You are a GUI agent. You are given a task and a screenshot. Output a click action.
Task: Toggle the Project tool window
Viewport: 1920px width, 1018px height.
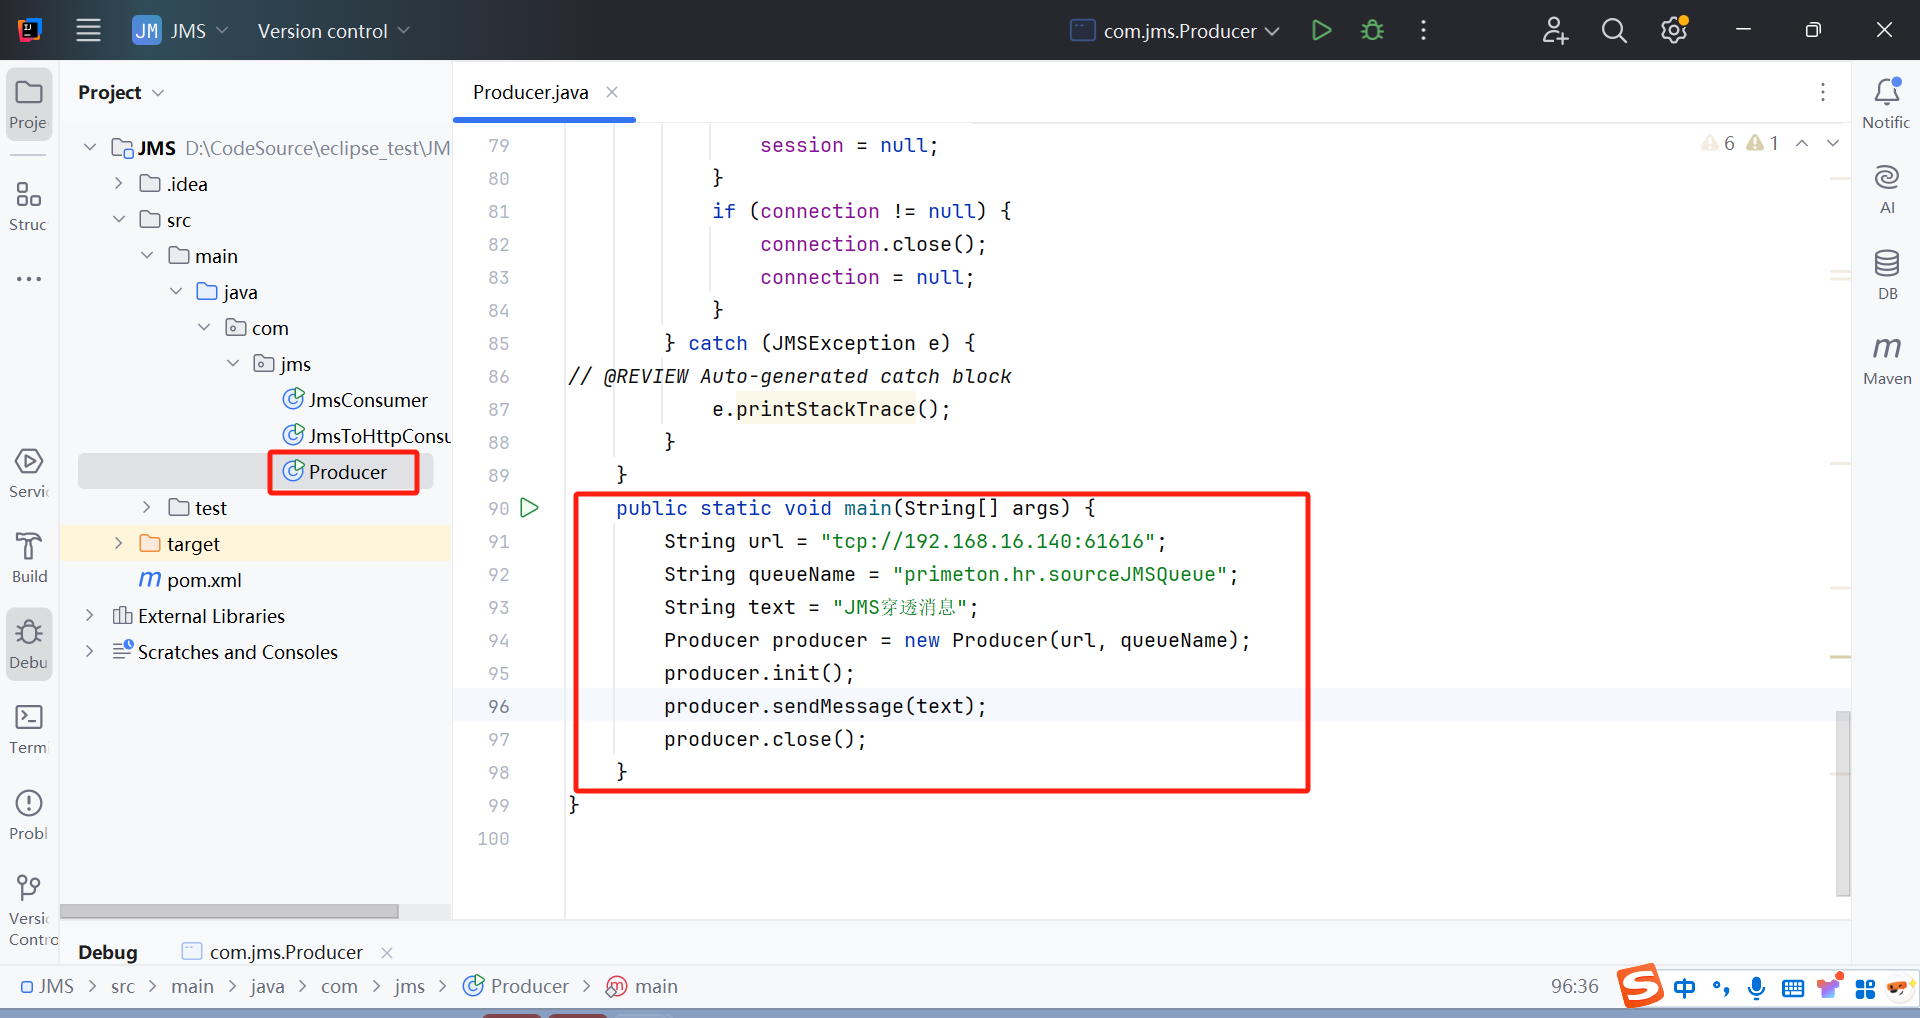pyautogui.click(x=29, y=104)
